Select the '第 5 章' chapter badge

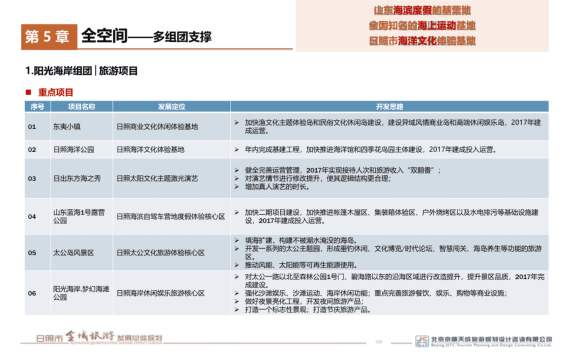[x=49, y=37]
